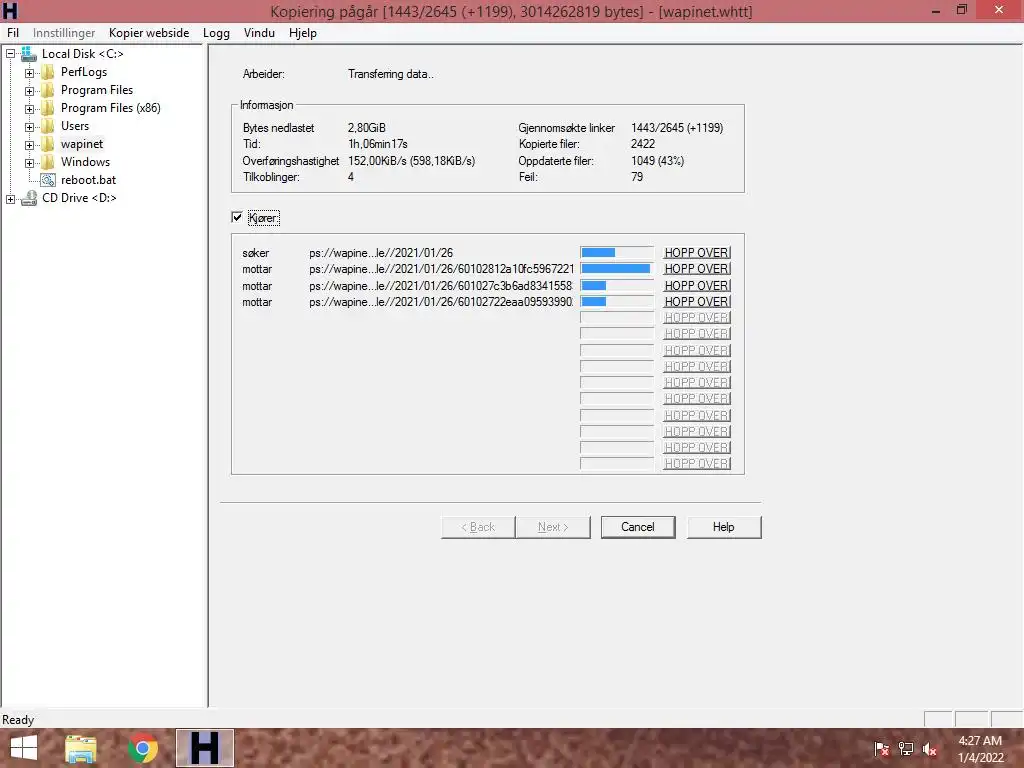Image resolution: width=1024 pixels, height=768 pixels.
Task: Collapse the Local Disk C: tree node
Action: coord(10,54)
